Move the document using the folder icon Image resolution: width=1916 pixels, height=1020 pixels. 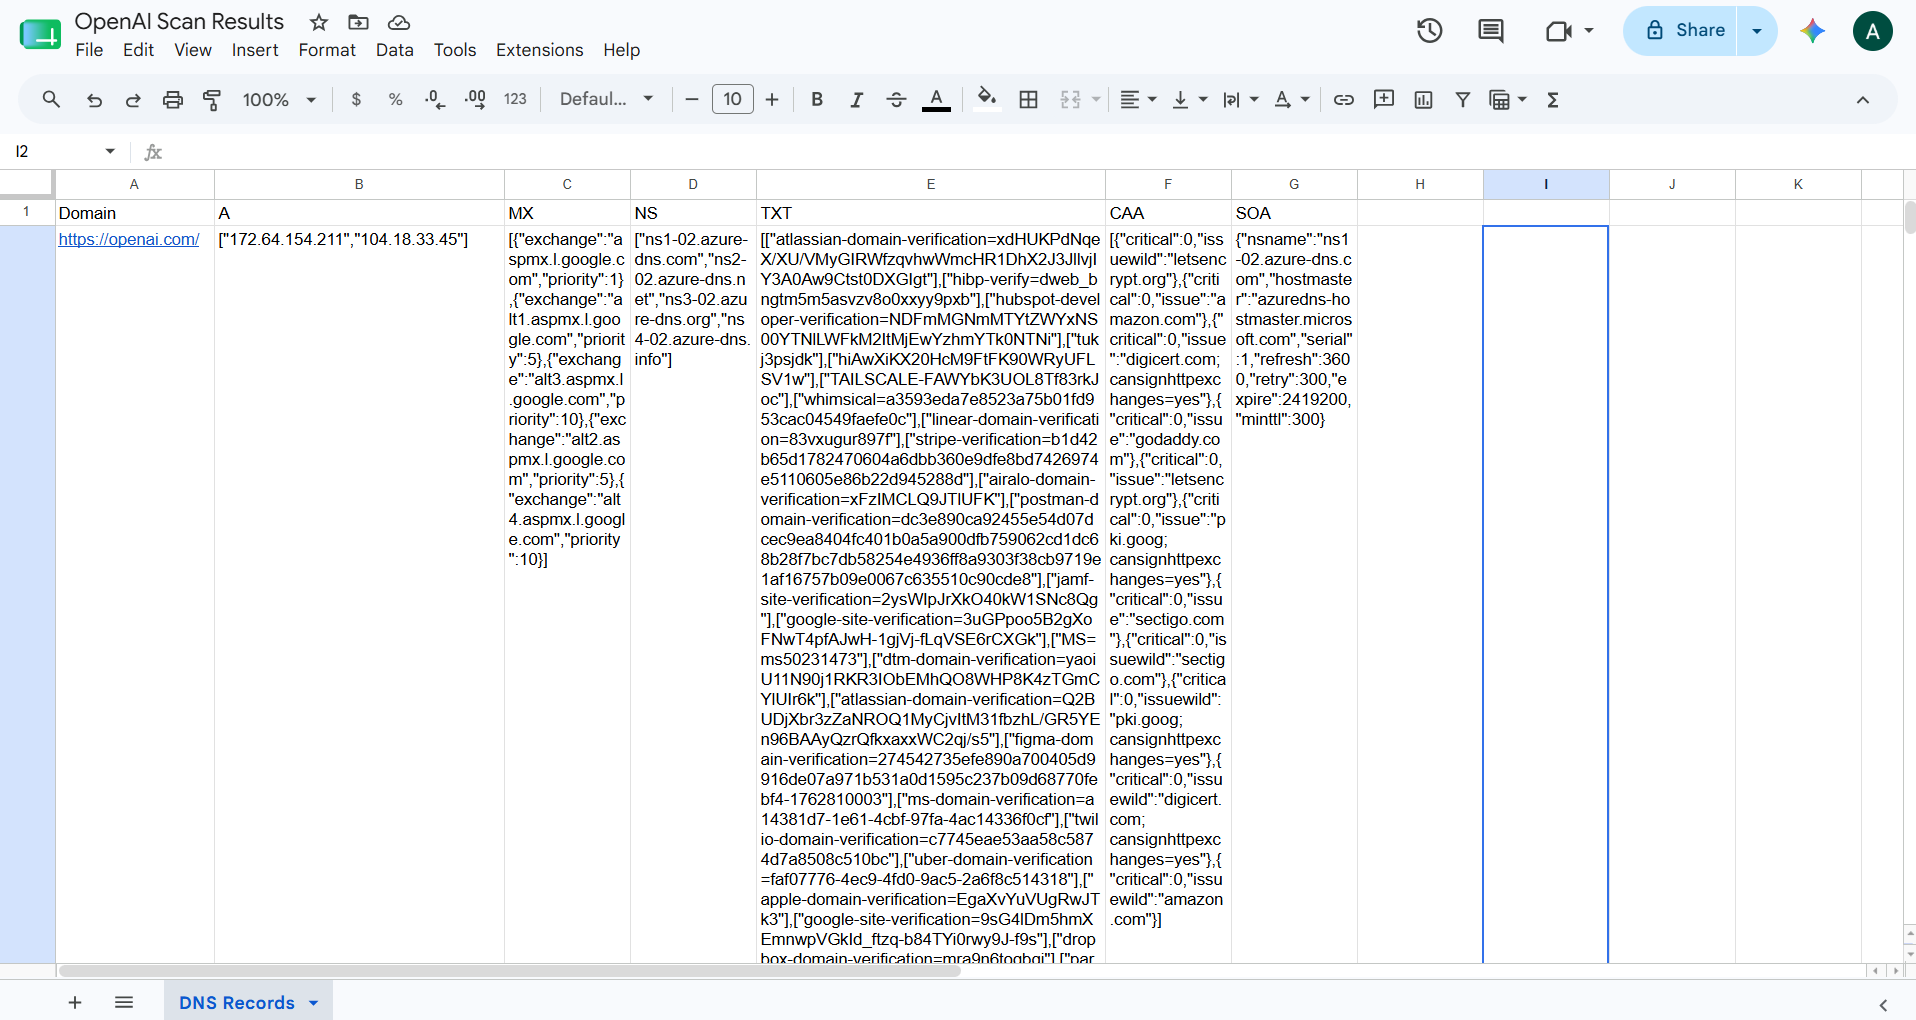coord(358,22)
